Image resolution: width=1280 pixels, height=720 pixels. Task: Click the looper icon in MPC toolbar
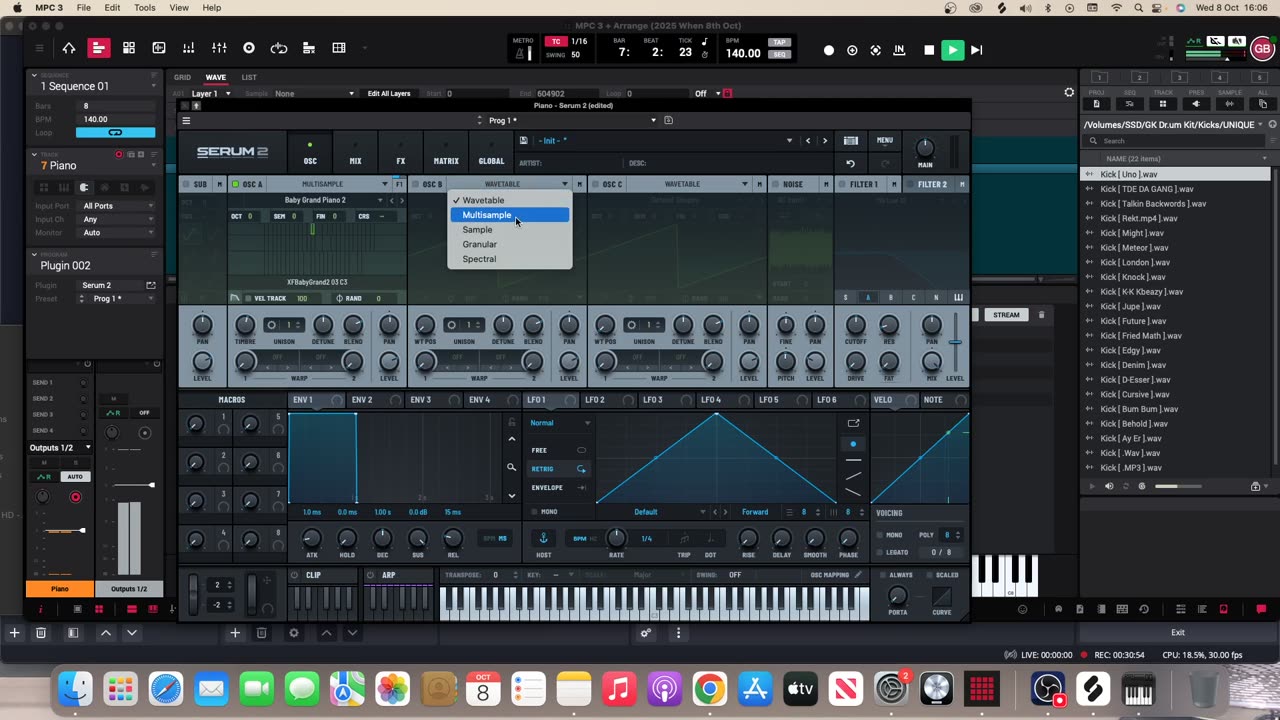point(279,48)
